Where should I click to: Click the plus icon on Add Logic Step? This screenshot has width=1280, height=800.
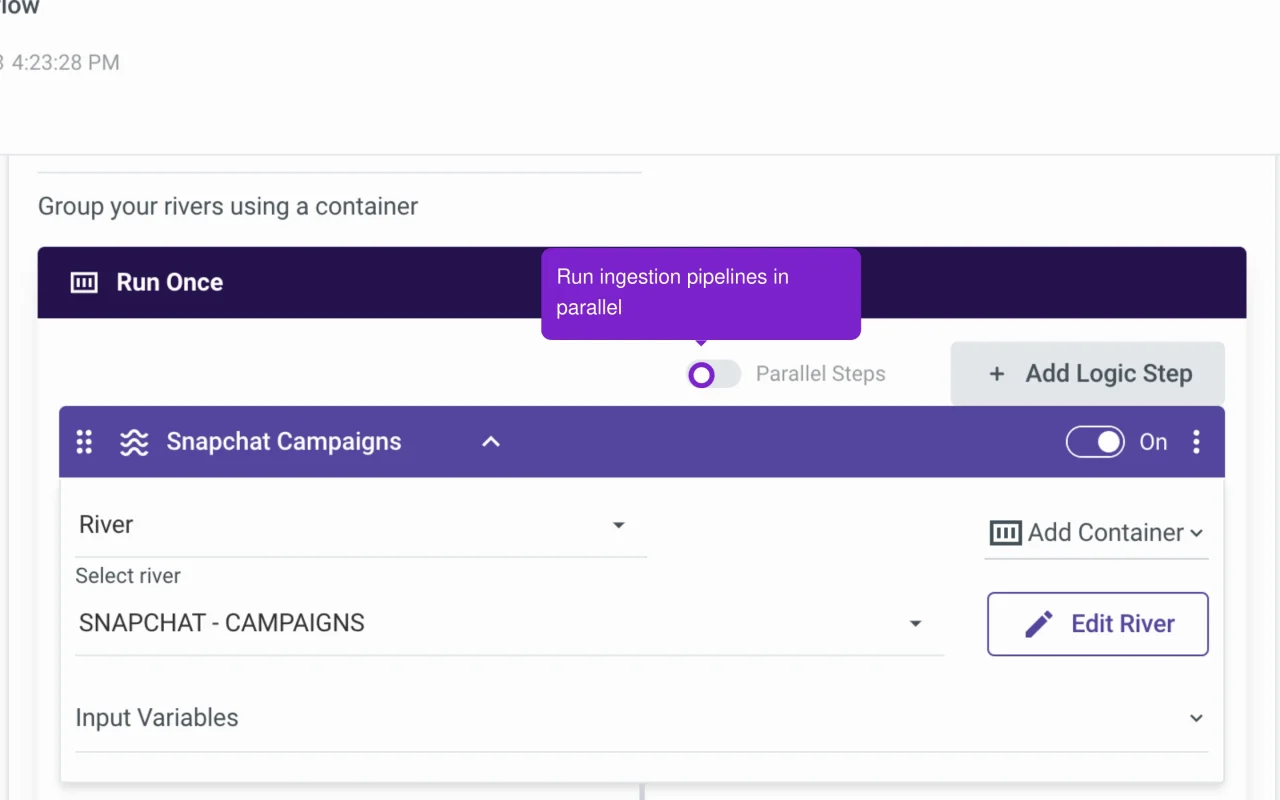click(996, 374)
